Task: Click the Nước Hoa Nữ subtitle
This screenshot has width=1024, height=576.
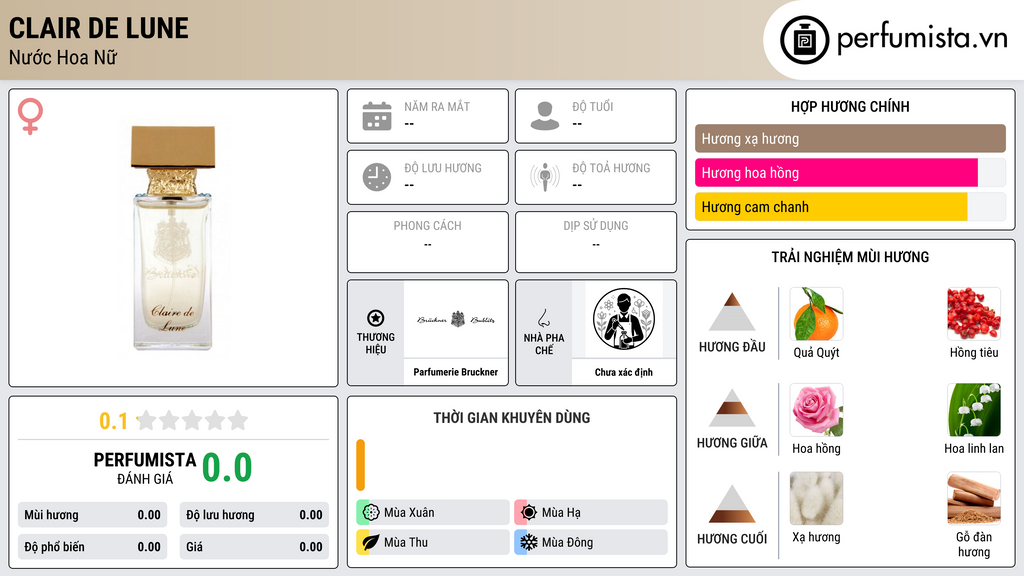Action: click(63, 57)
